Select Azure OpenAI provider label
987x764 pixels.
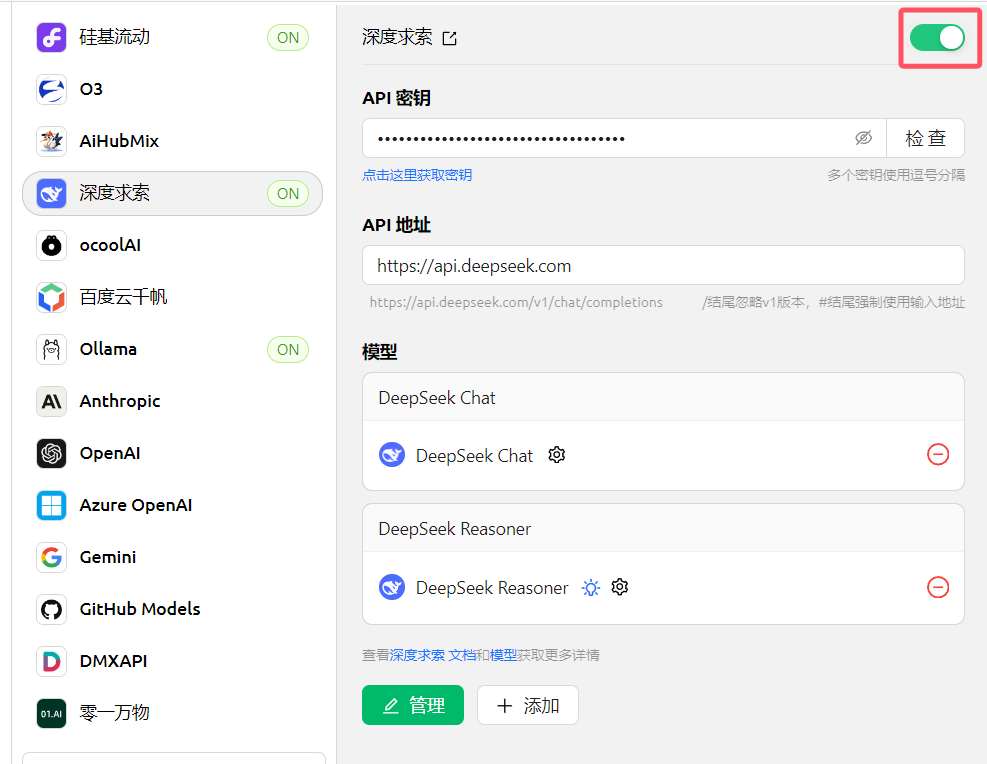pos(136,505)
